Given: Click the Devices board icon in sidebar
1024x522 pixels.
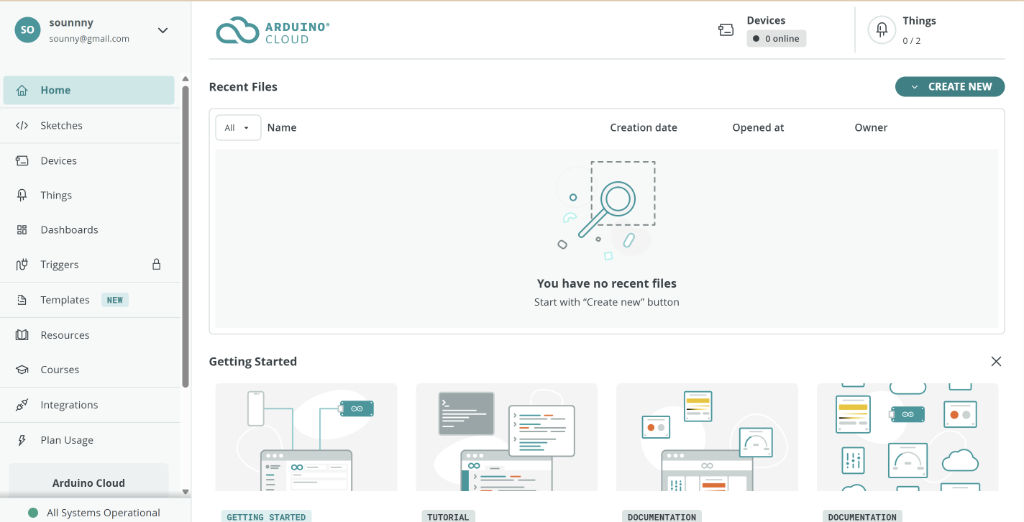Looking at the screenshot, I should coord(22,161).
